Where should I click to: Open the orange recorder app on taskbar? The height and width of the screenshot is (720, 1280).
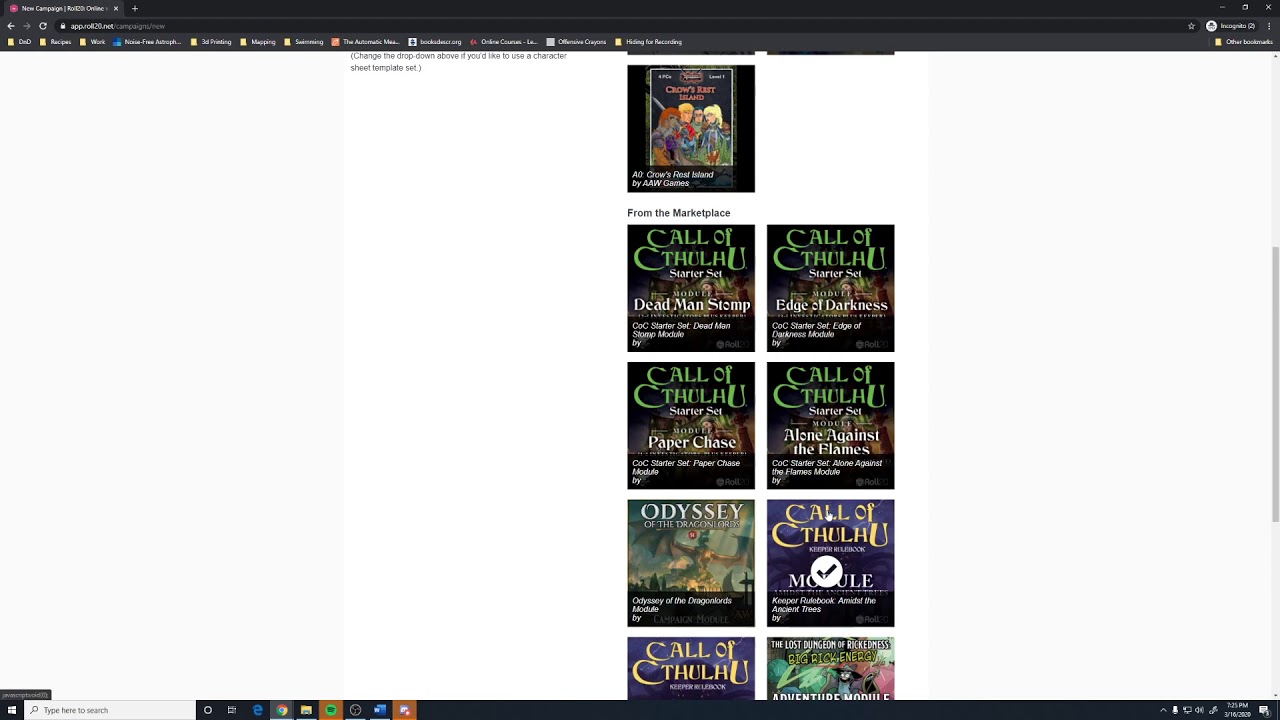point(404,710)
